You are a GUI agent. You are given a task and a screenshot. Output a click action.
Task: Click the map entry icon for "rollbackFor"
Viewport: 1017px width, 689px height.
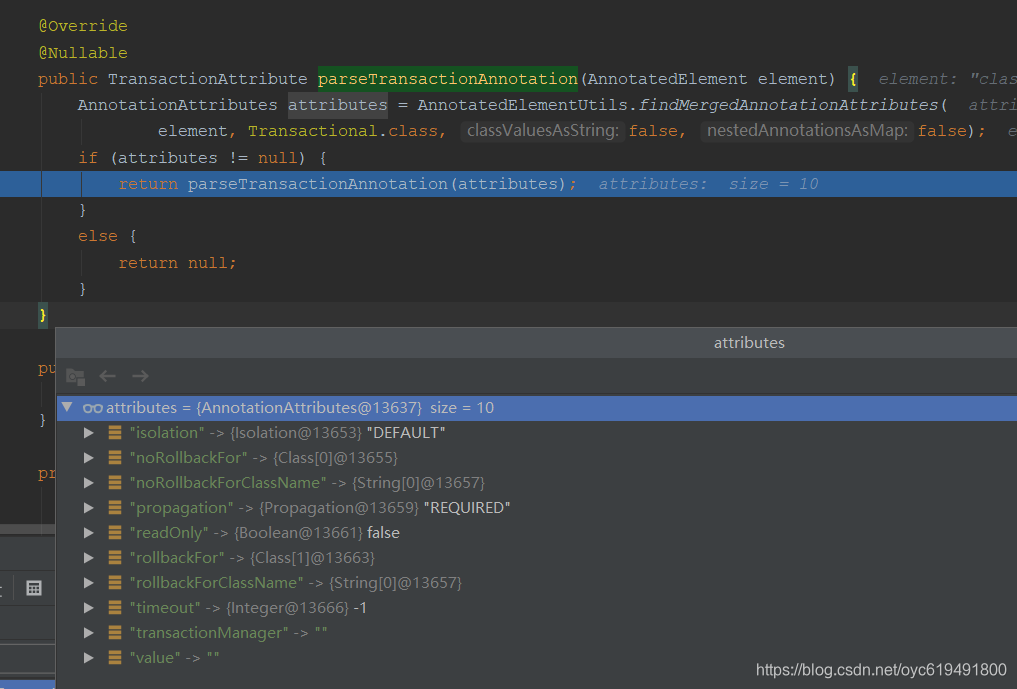[115, 558]
